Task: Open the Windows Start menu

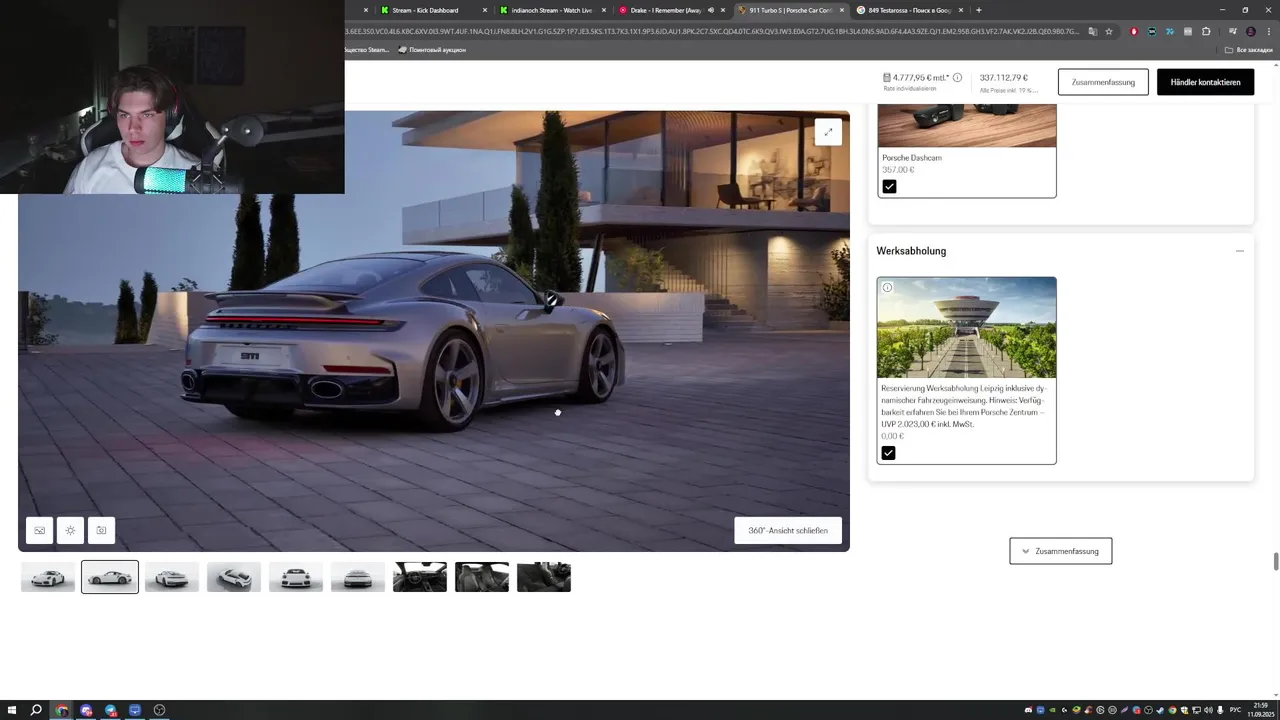Action: tap(12, 710)
